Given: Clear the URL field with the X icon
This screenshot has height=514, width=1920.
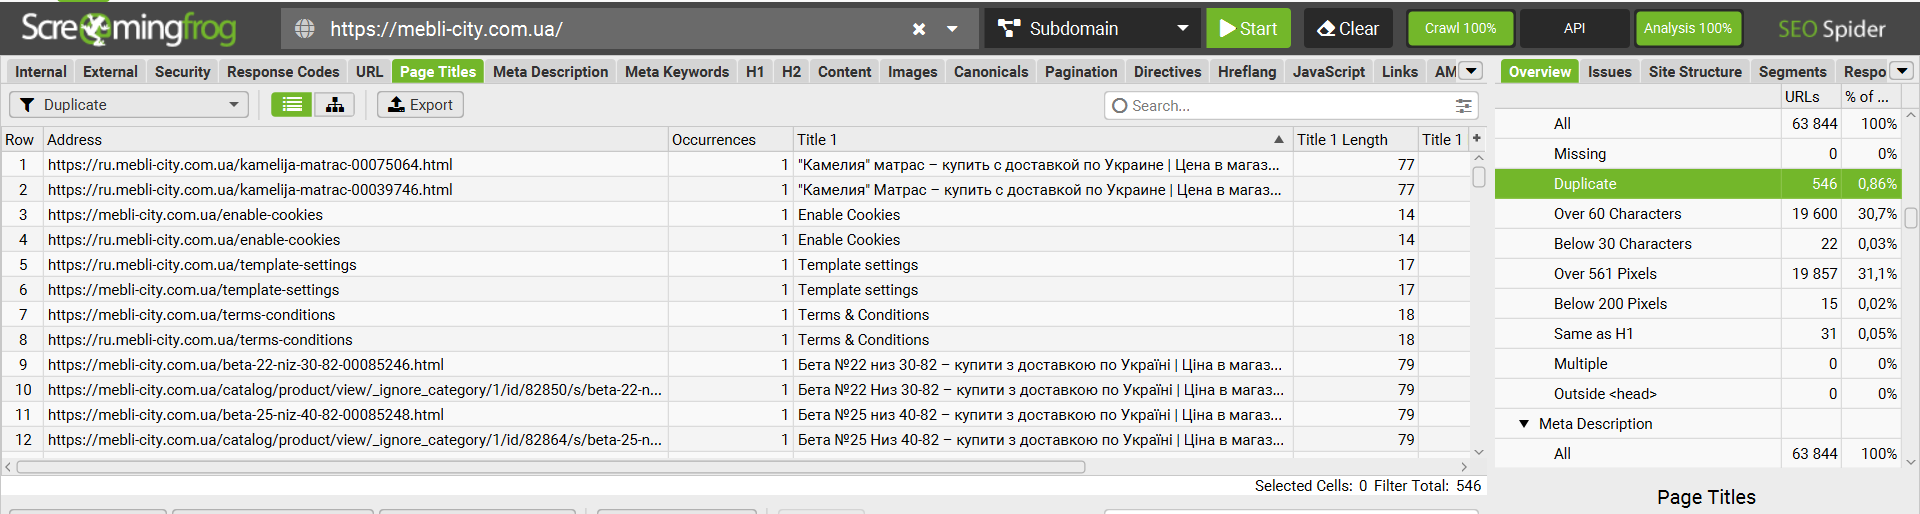Looking at the screenshot, I should [x=919, y=29].
